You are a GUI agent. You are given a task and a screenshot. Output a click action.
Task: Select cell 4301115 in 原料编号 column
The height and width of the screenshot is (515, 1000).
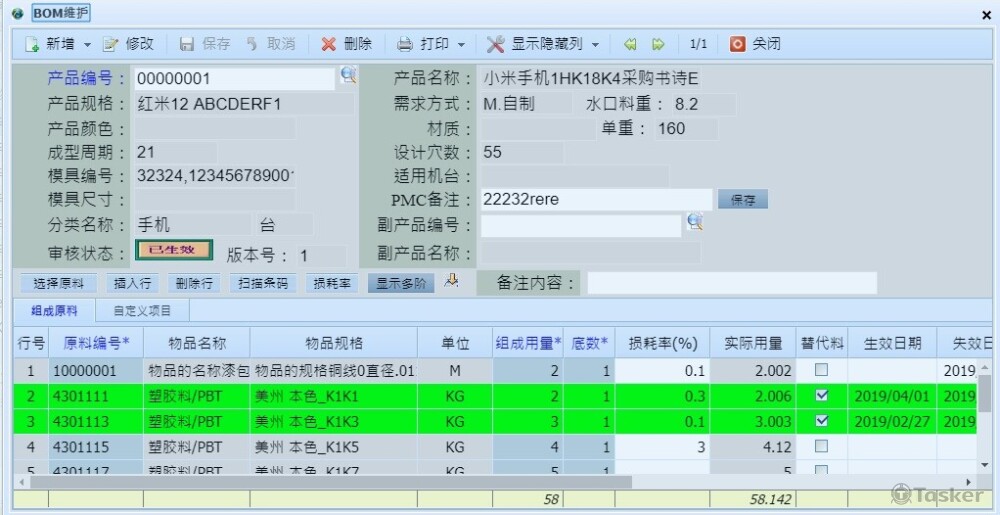(96, 447)
